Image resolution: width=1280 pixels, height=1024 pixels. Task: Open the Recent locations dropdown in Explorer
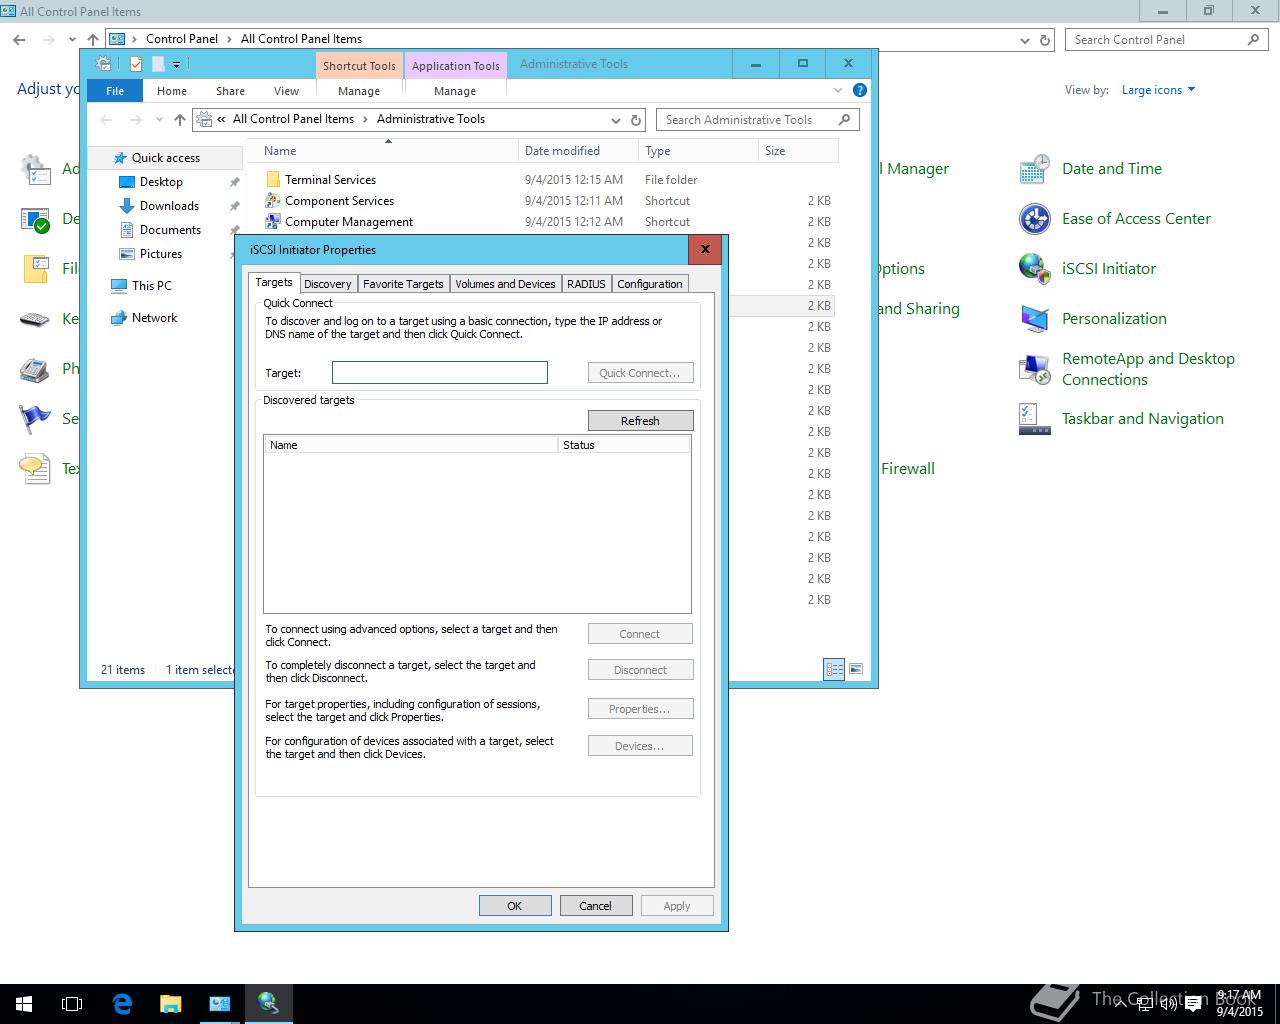pos(159,120)
